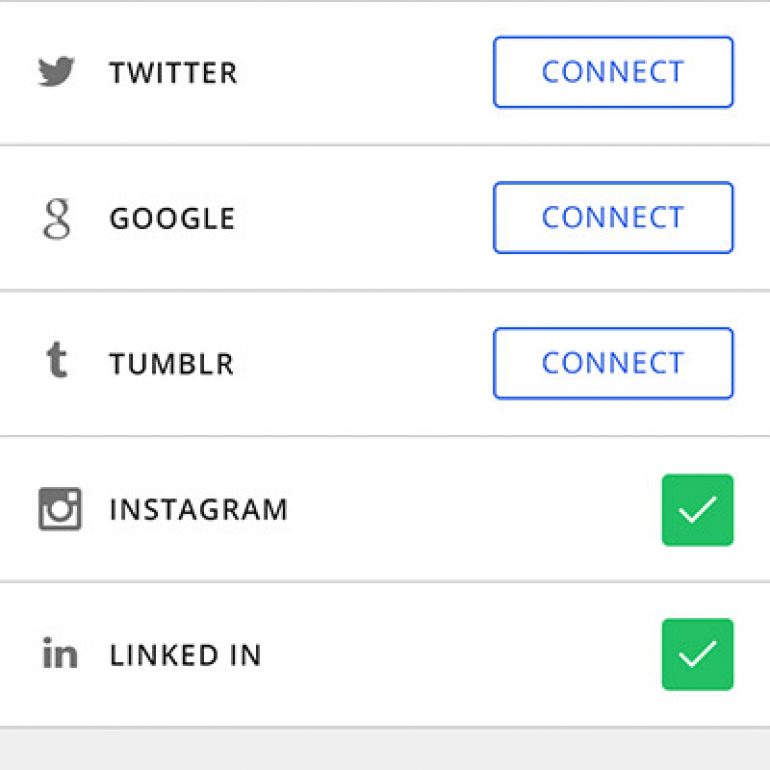
Task: Select the TUMBLR text label
Action: click(x=171, y=364)
